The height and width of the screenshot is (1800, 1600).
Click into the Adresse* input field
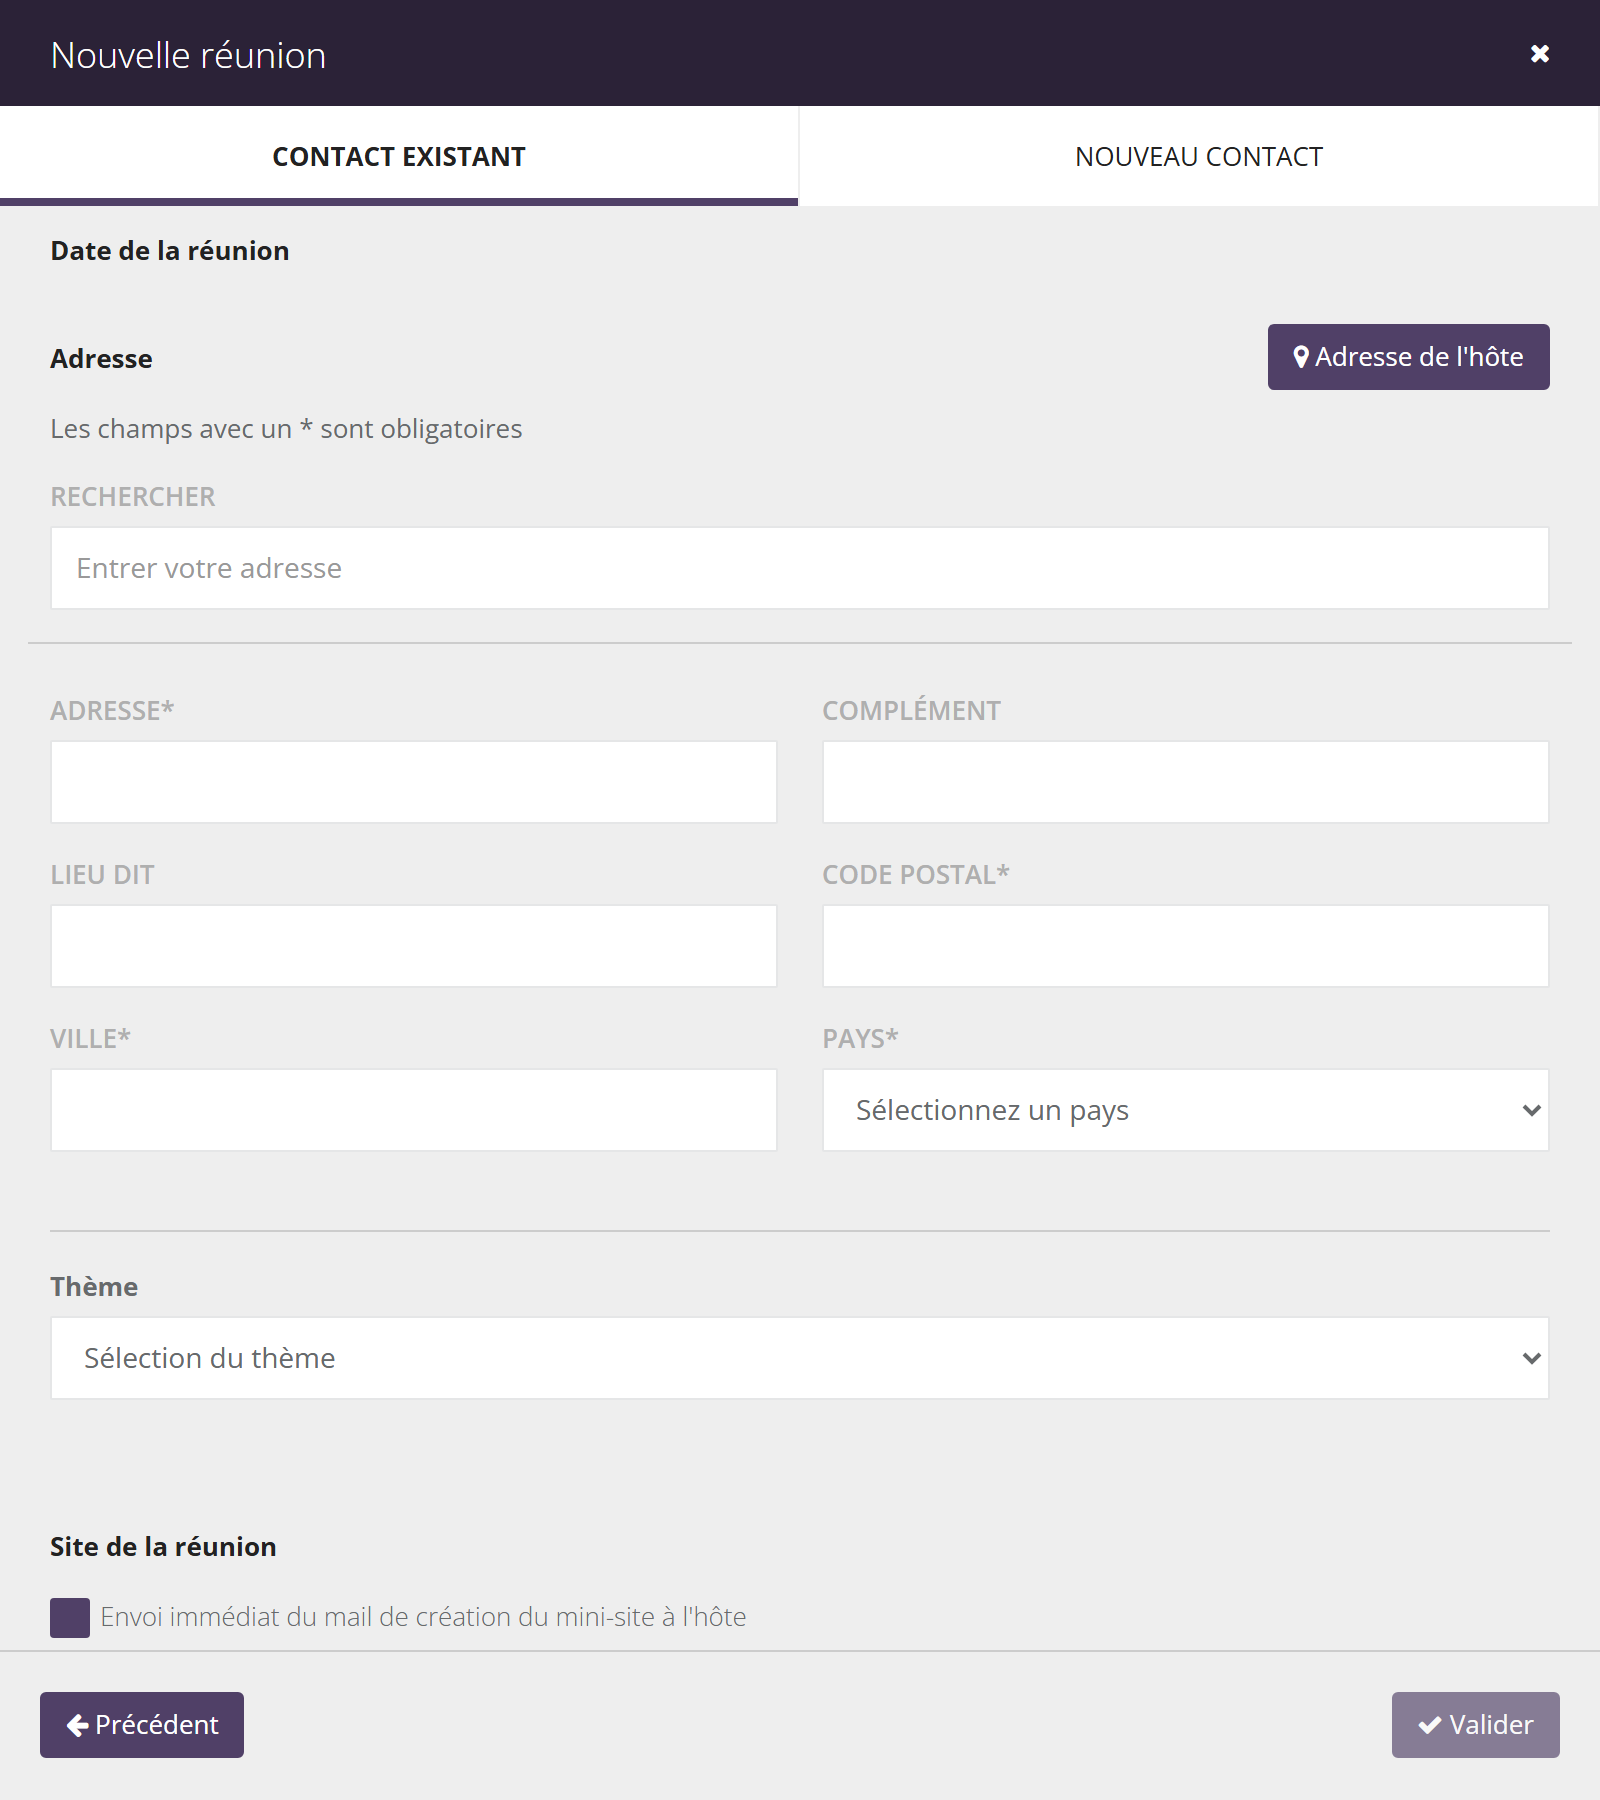(414, 782)
